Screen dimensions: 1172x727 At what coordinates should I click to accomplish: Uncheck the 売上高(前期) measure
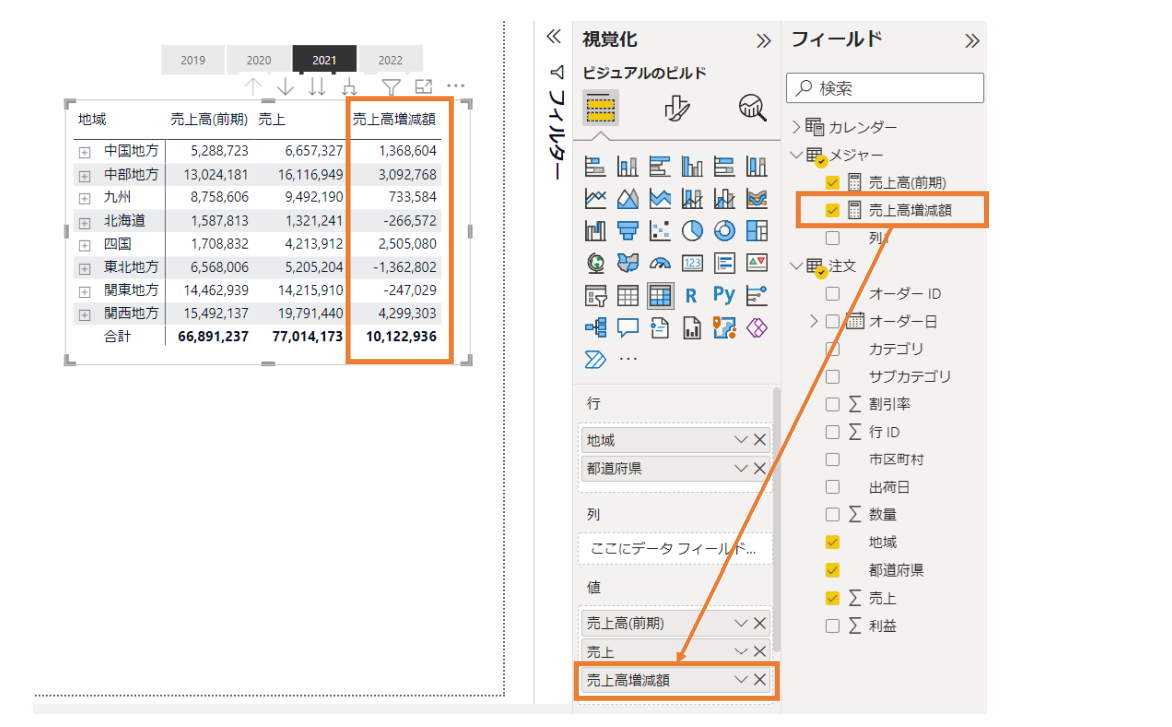coord(833,183)
